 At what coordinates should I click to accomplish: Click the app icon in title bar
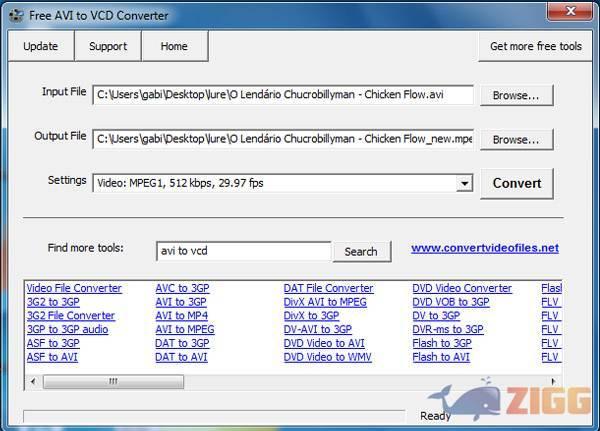(13, 15)
